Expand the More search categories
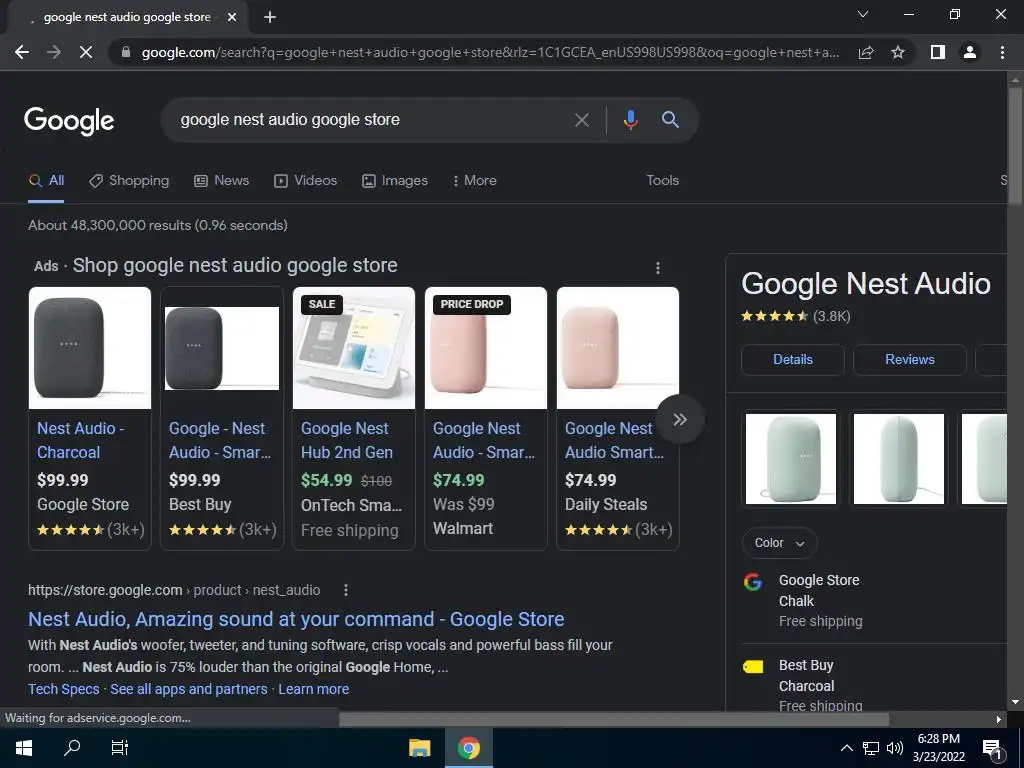This screenshot has width=1024, height=768. tap(475, 181)
